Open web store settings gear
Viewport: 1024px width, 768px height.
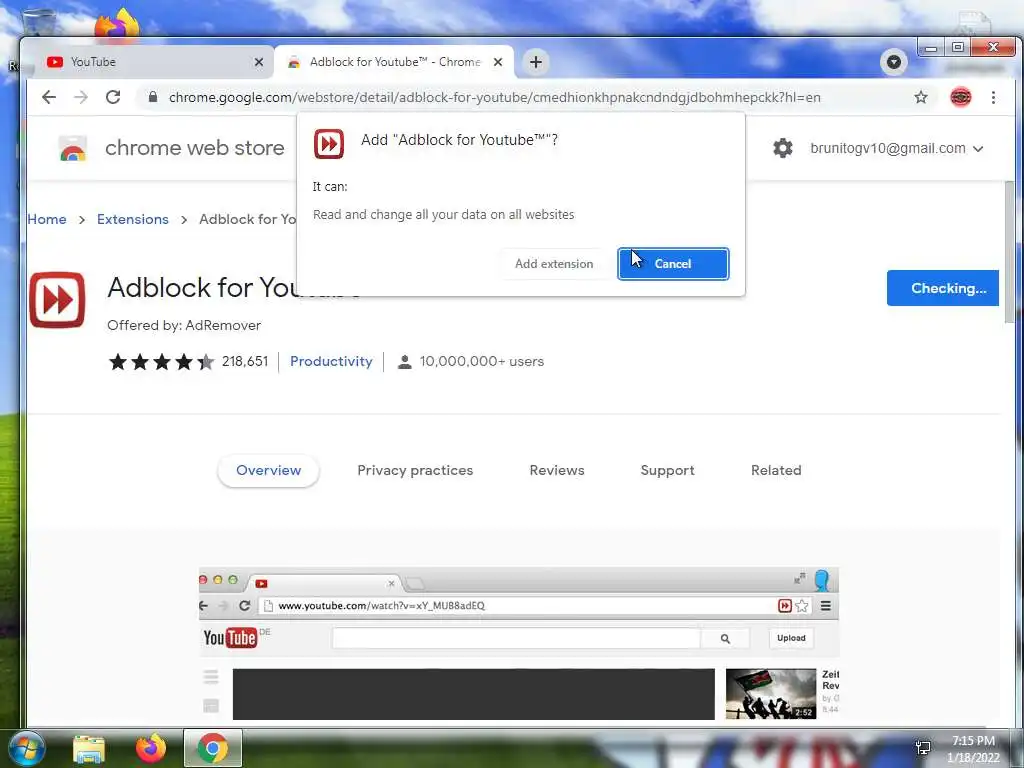pyautogui.click(x=782, y=148)
